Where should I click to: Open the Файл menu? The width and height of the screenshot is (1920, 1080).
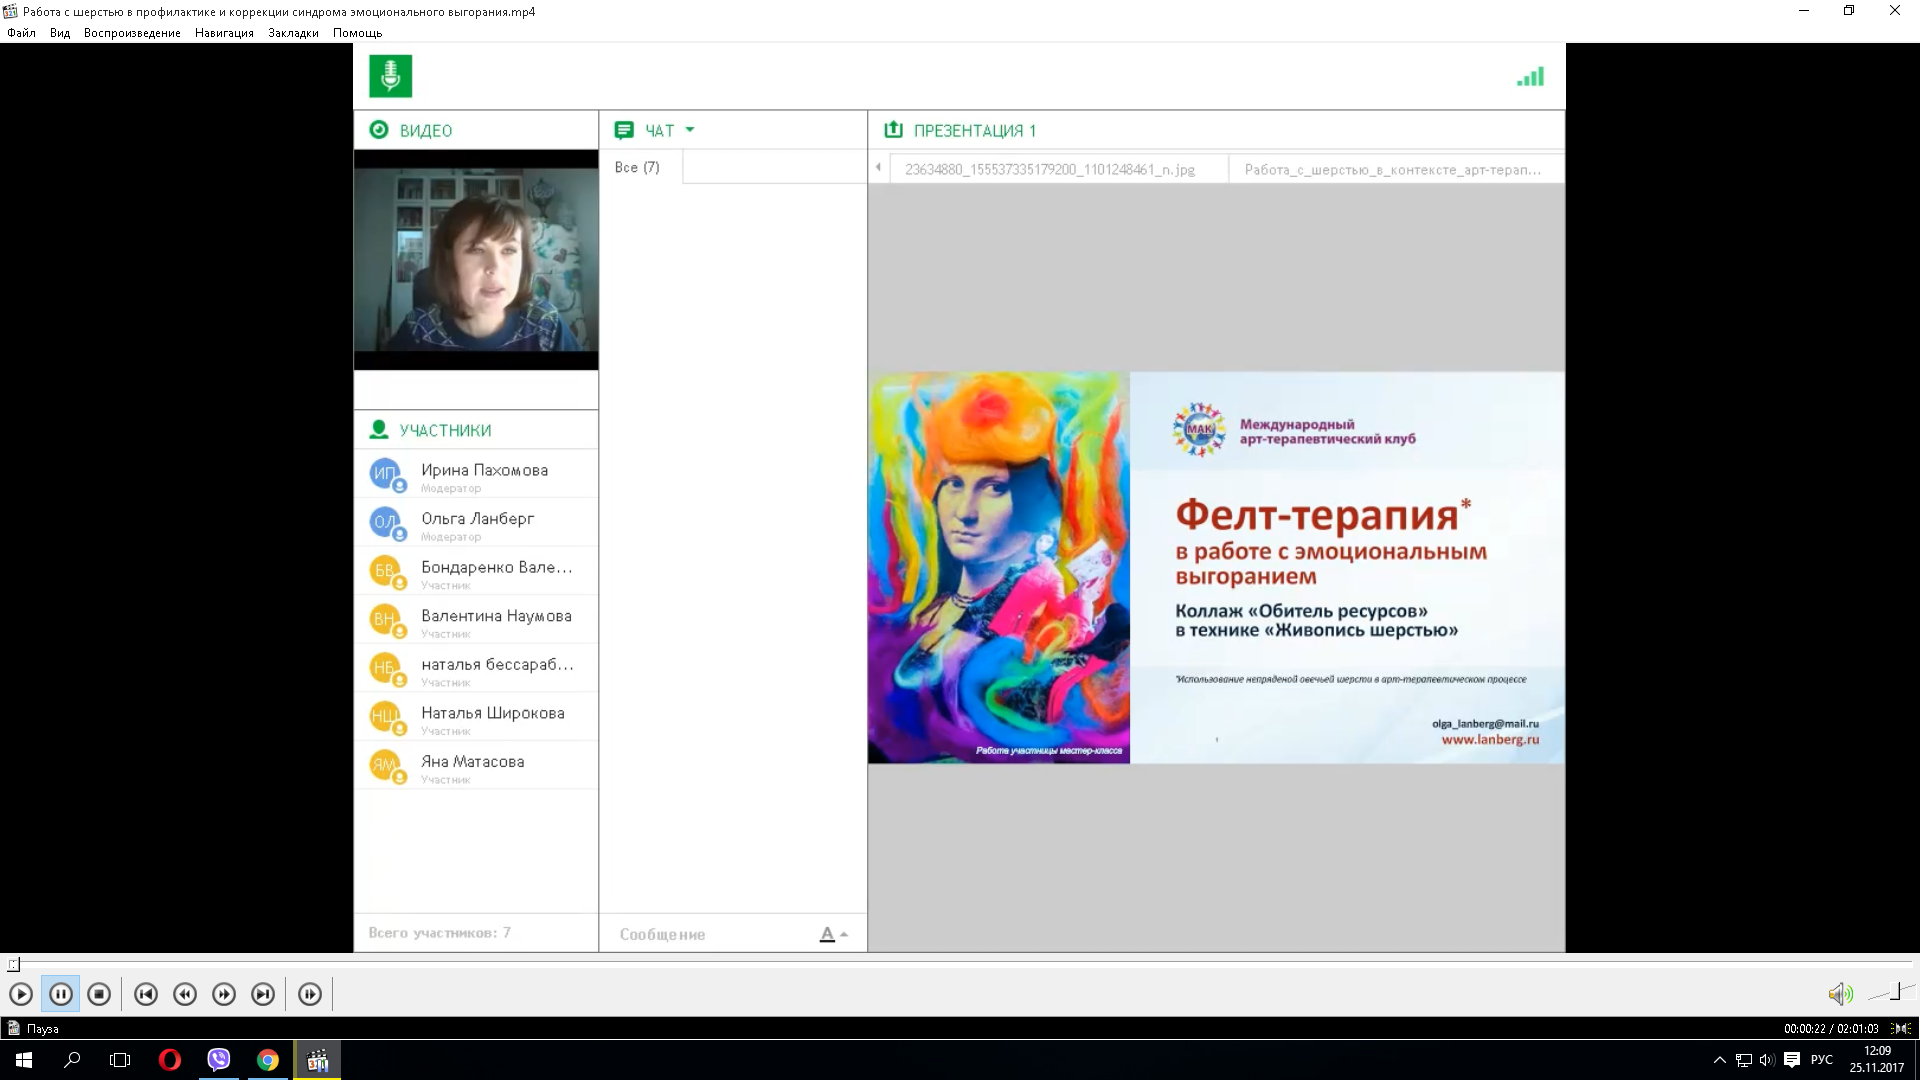pos(21,33)
